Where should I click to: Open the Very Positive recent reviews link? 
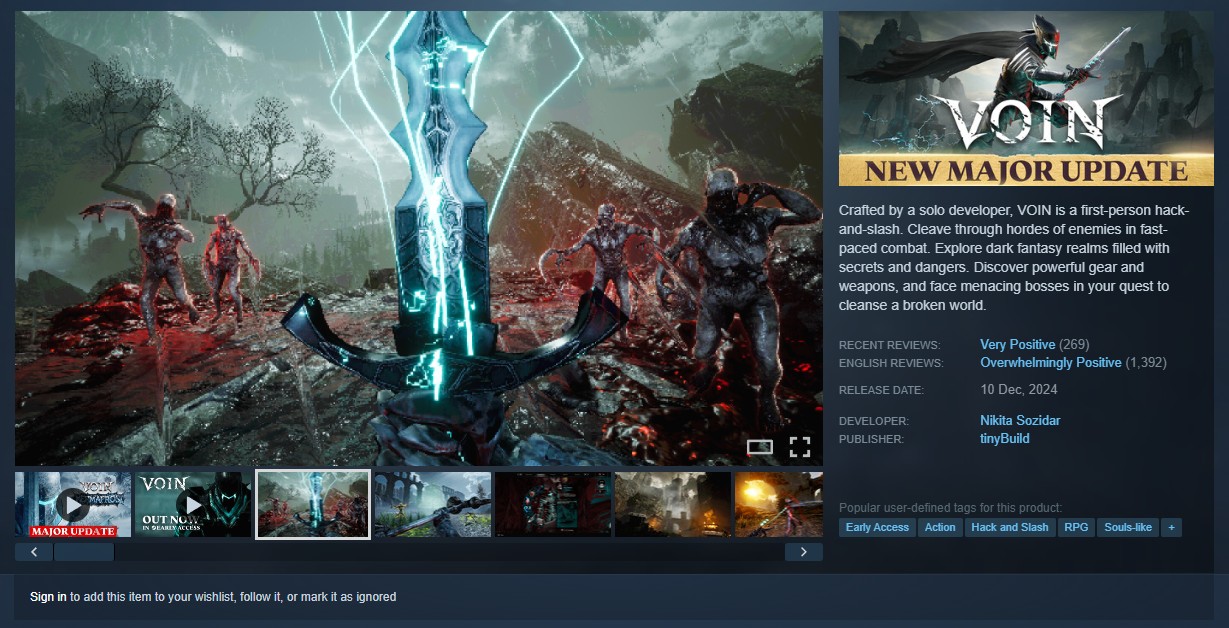click(1018, 345)
